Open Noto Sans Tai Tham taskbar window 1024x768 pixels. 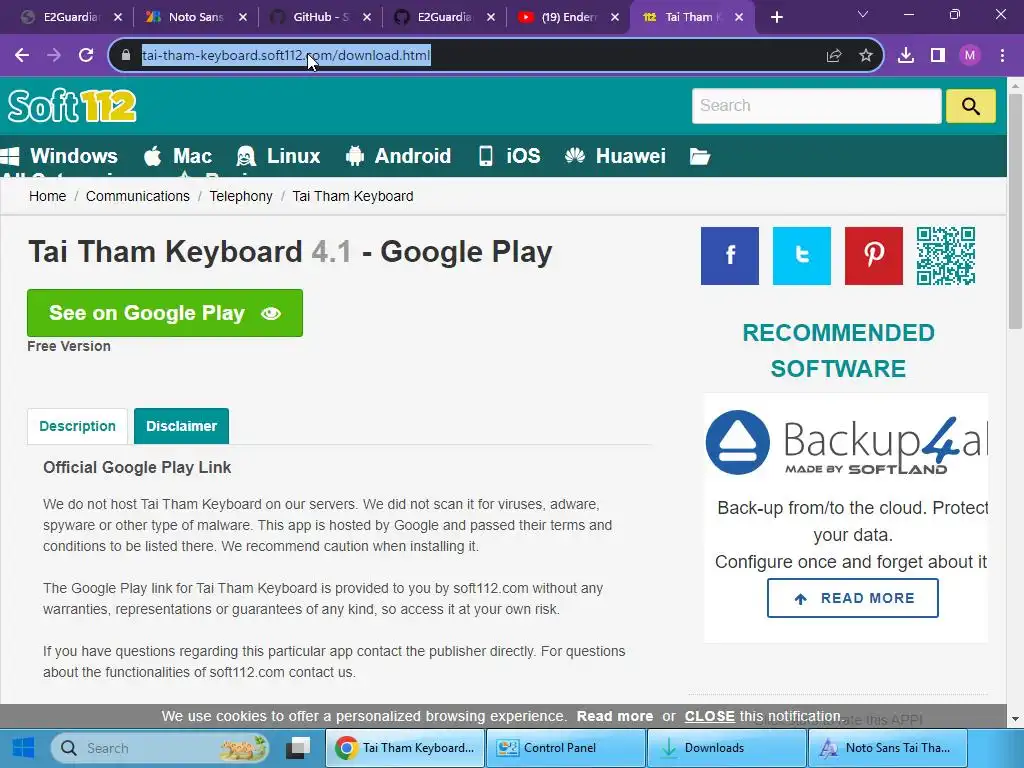[888, 748]
